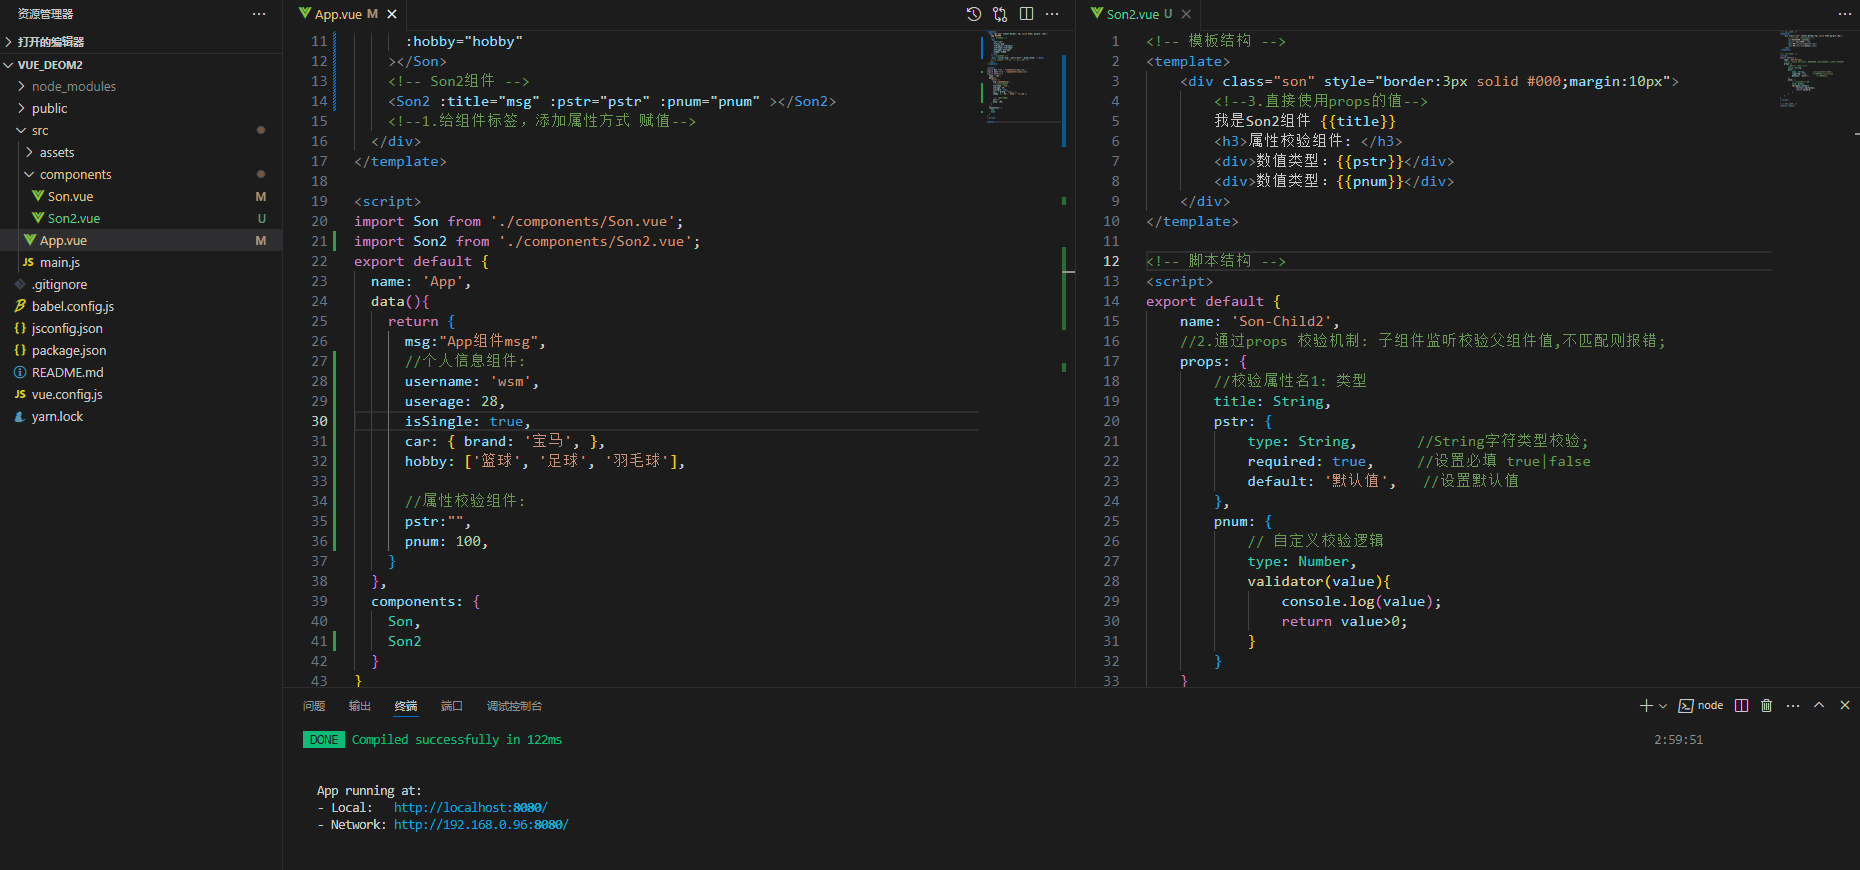Close the bottom terminal panel
1860x870 pixels.
(x=1845, y=706)
